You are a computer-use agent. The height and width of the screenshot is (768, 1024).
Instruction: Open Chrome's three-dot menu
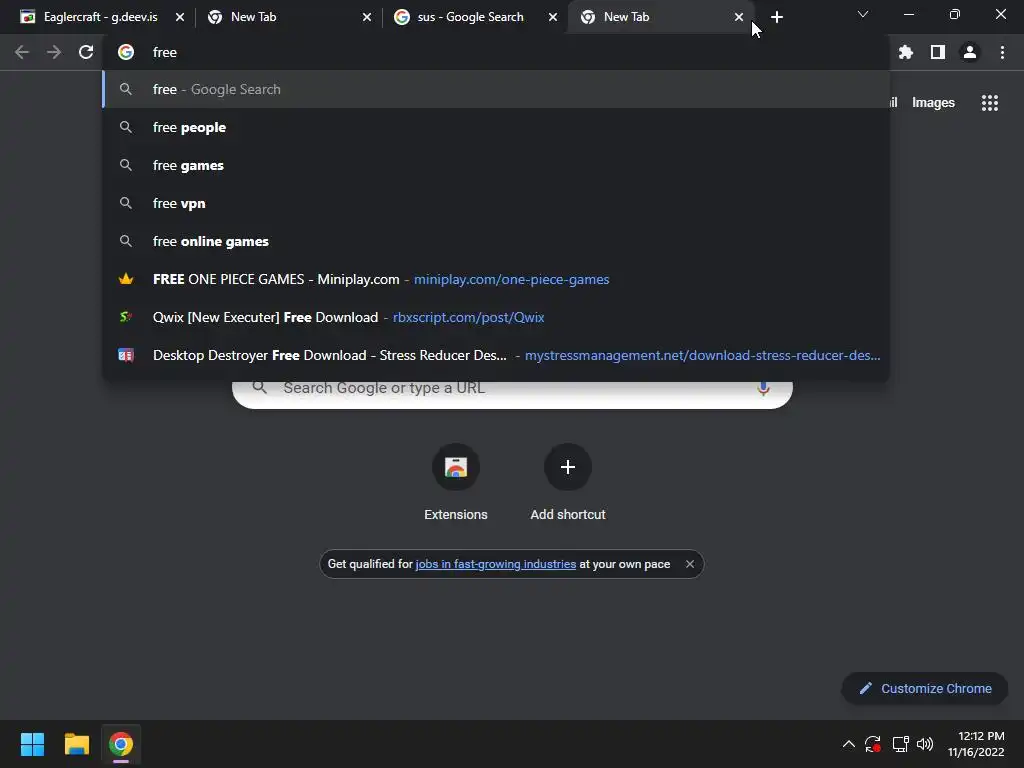1002,52
